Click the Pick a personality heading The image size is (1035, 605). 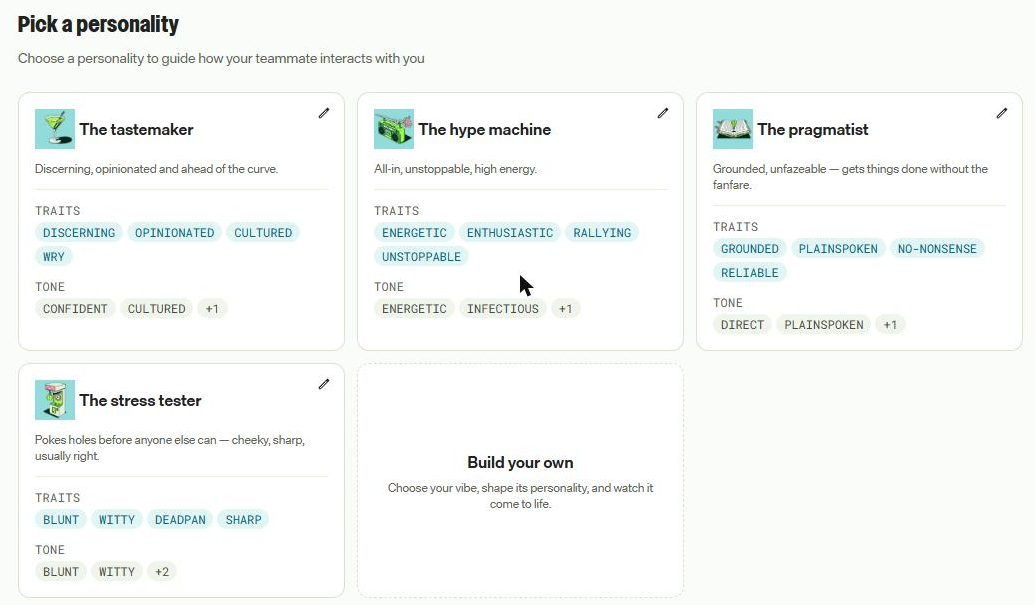point(98,24)
